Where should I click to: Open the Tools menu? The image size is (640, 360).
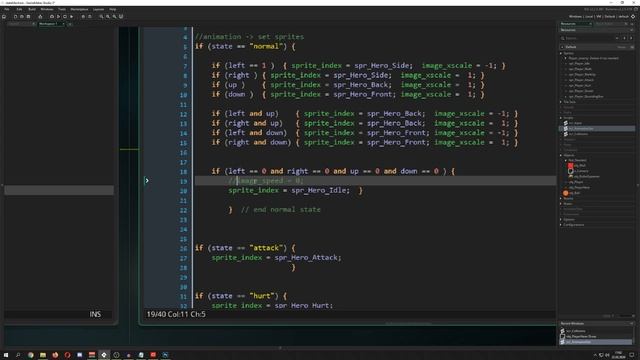62,9
